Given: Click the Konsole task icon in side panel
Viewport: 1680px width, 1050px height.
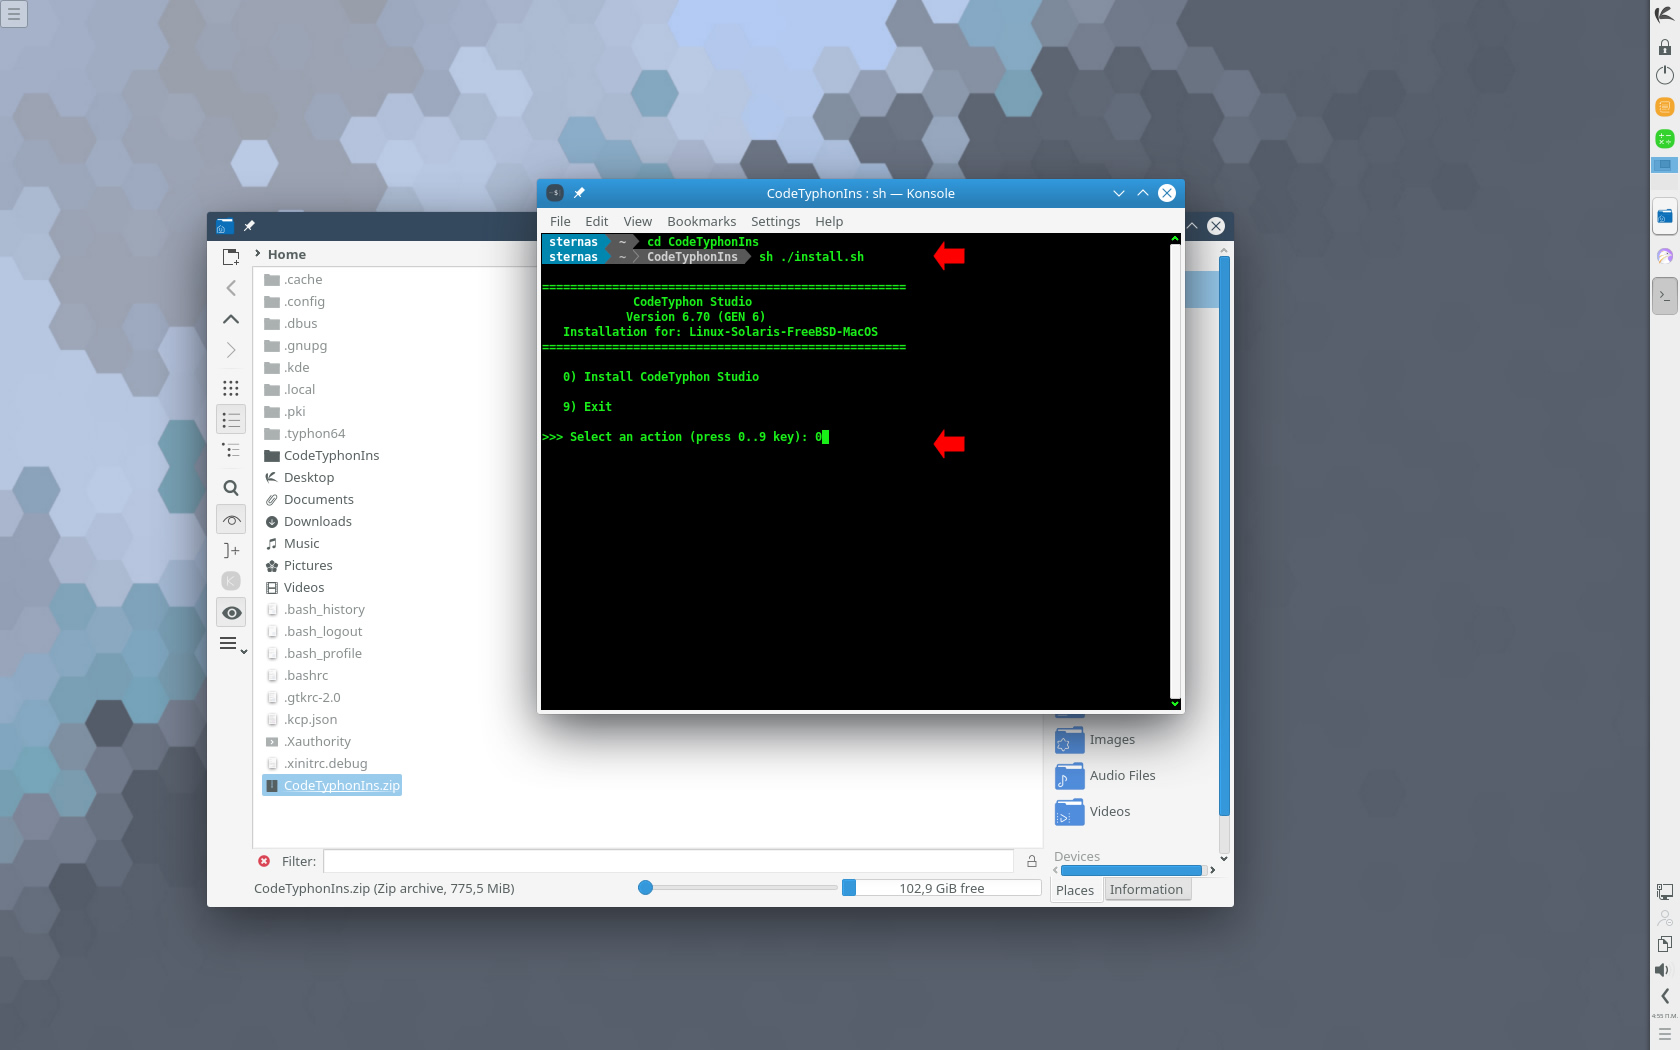Looking at the screenshot, I should point(1665,296).
